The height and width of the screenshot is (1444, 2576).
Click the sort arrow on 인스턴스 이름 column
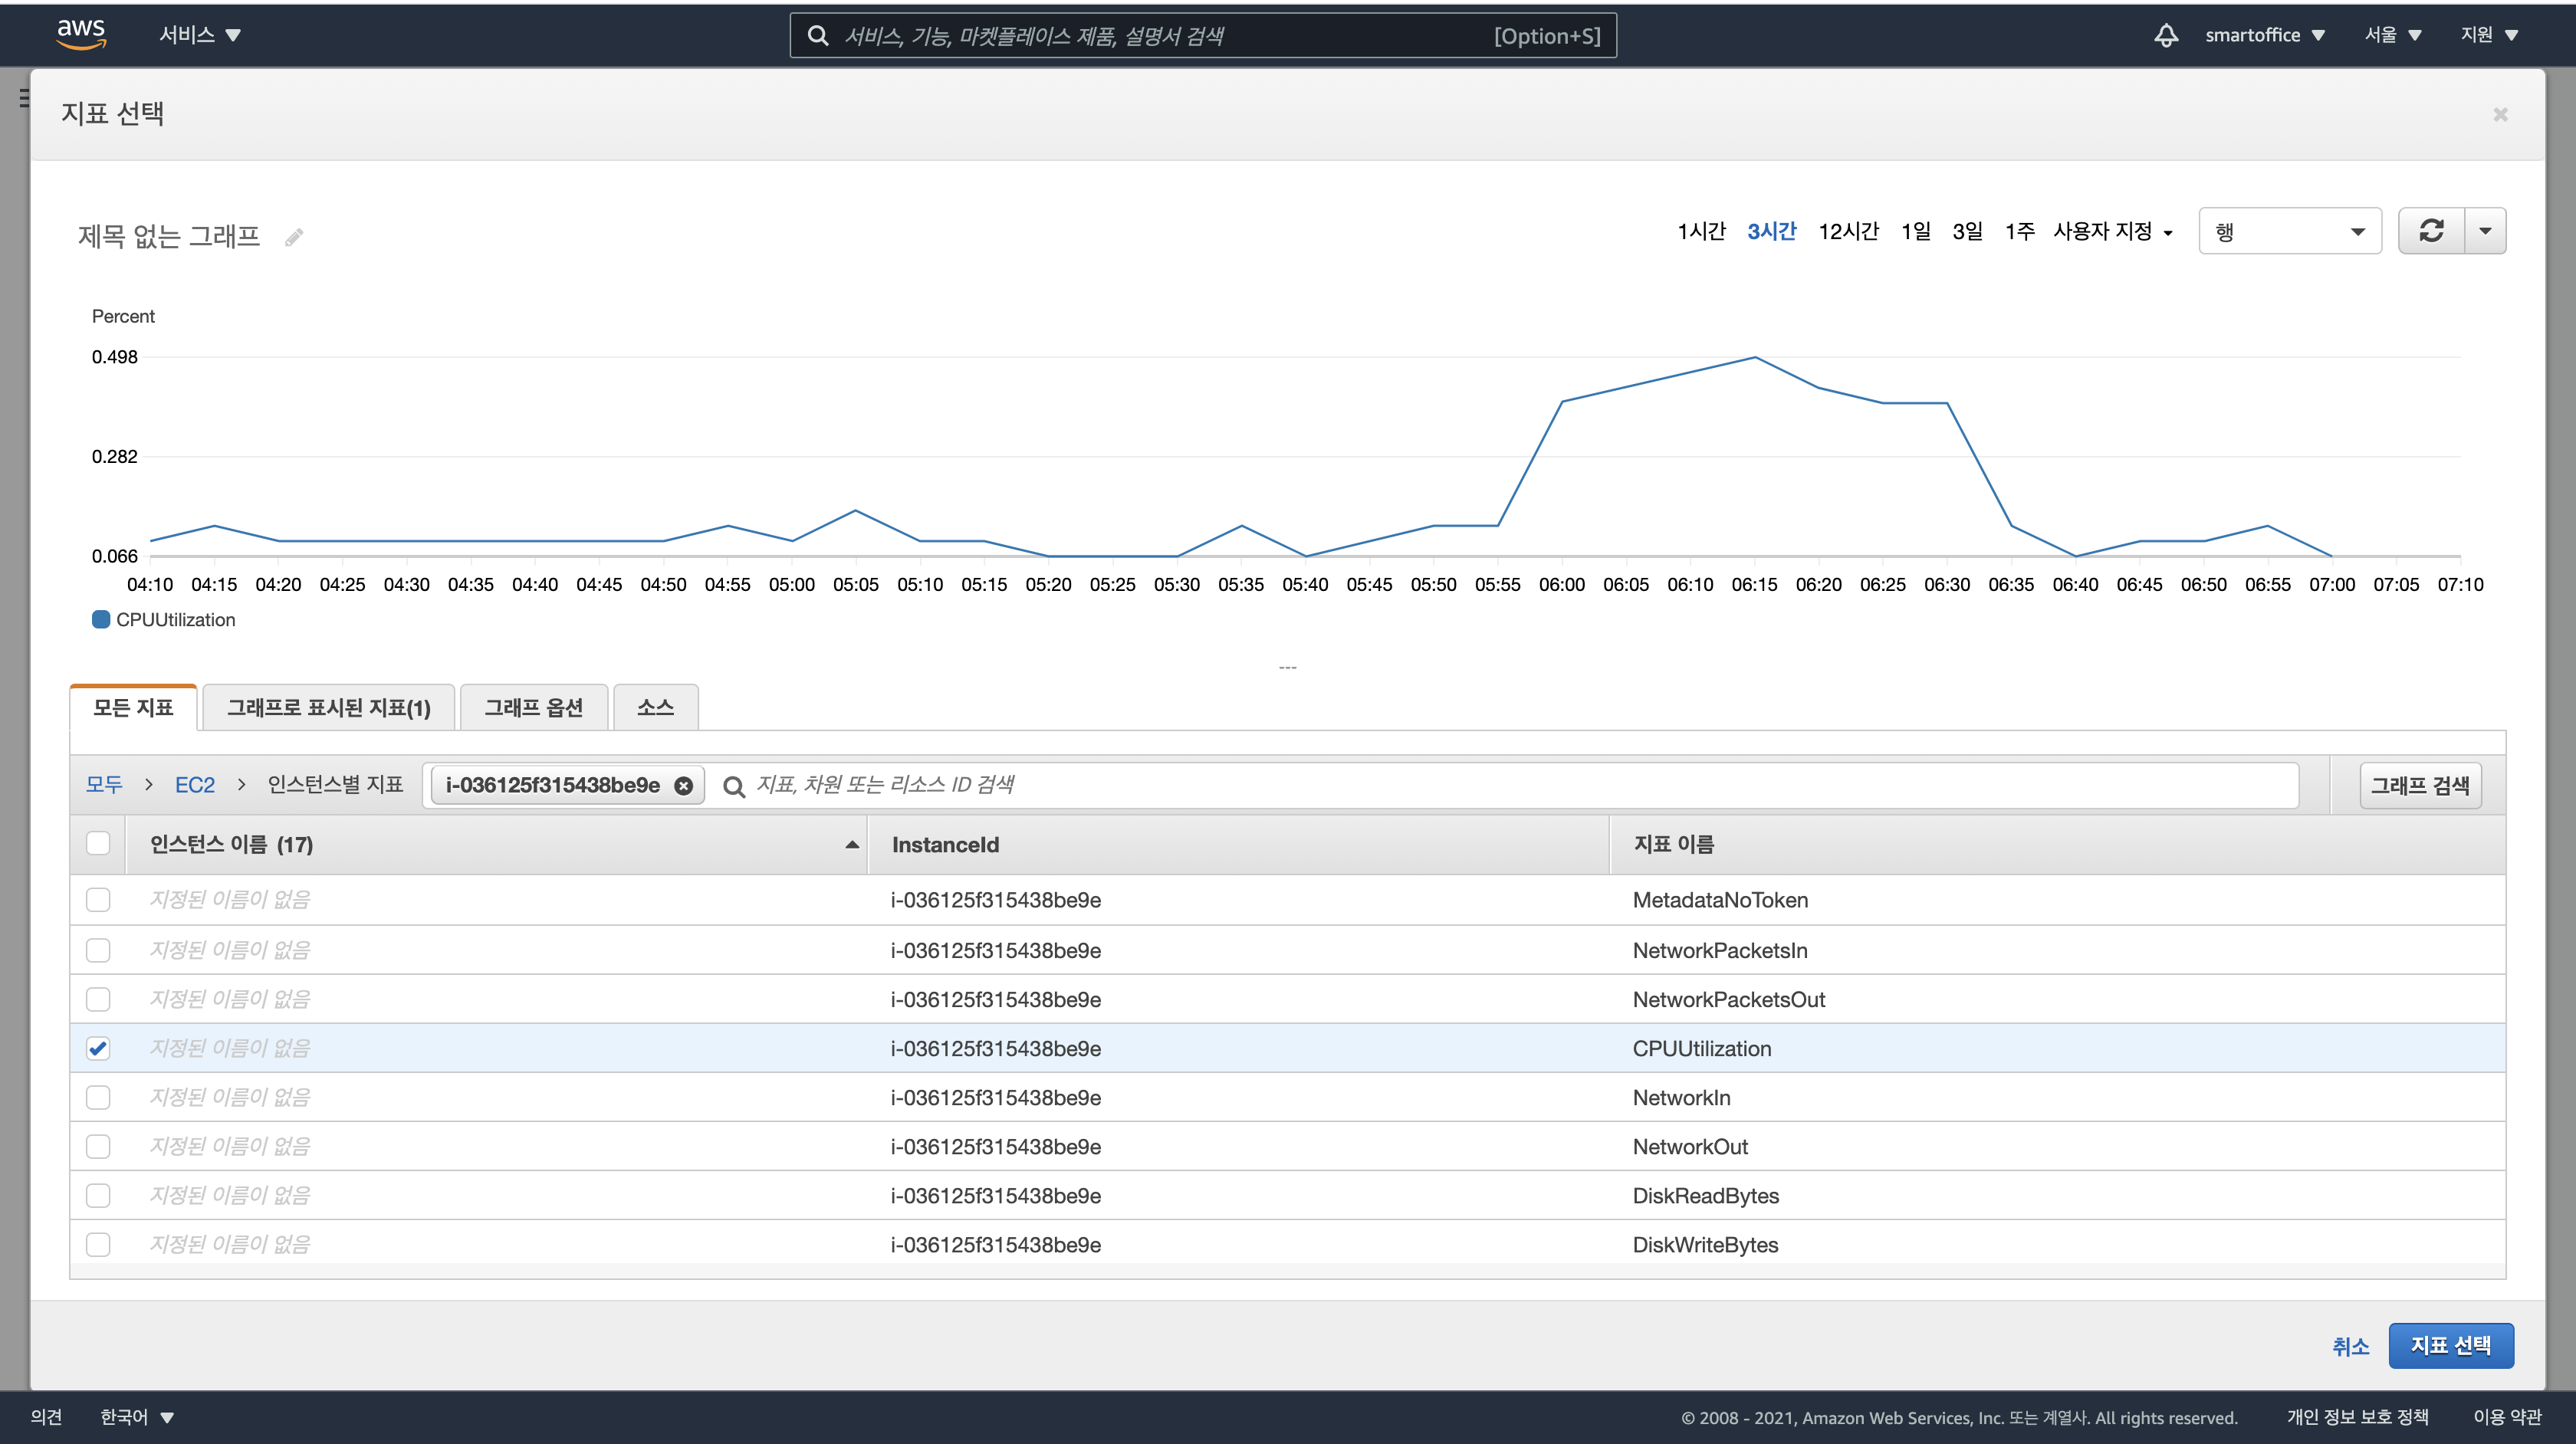[x=852, y=845]
